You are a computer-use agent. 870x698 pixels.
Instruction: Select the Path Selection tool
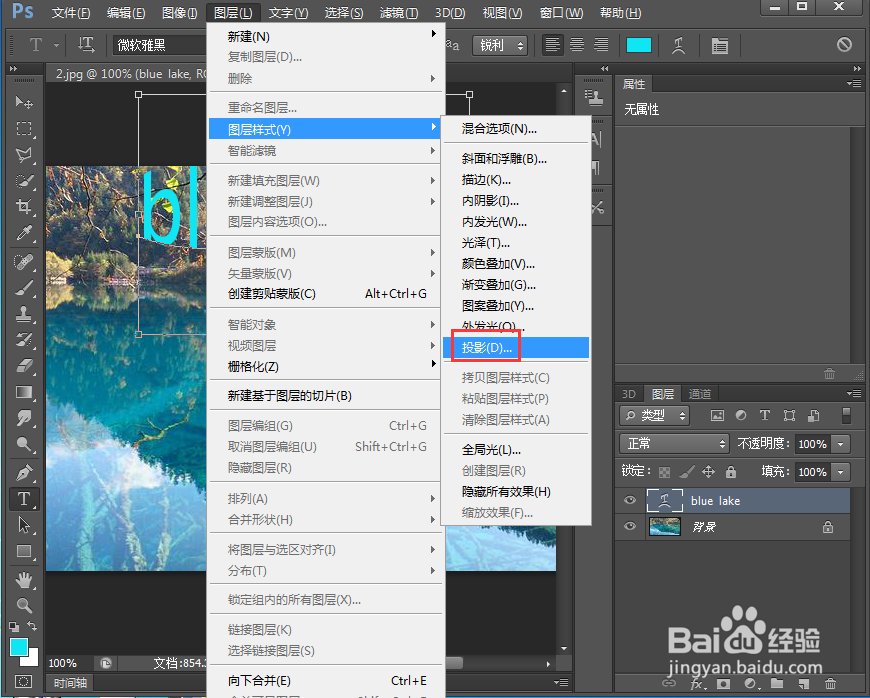click(24, 525)
